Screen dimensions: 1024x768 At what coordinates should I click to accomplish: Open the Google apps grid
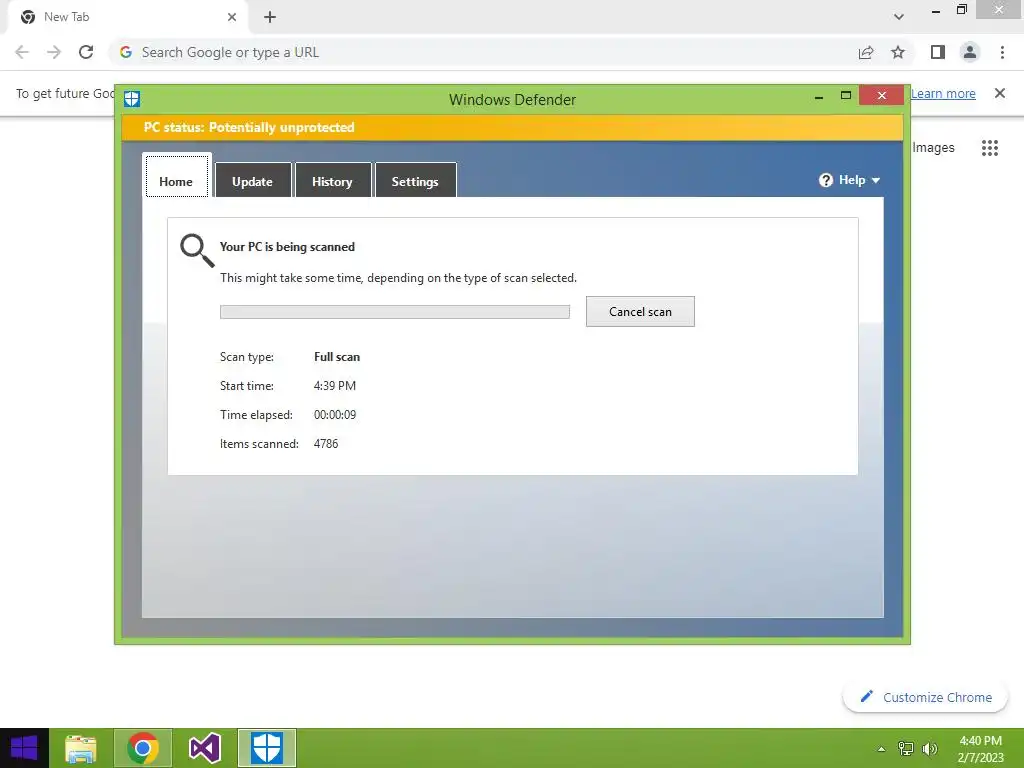(x=989, y=148)
